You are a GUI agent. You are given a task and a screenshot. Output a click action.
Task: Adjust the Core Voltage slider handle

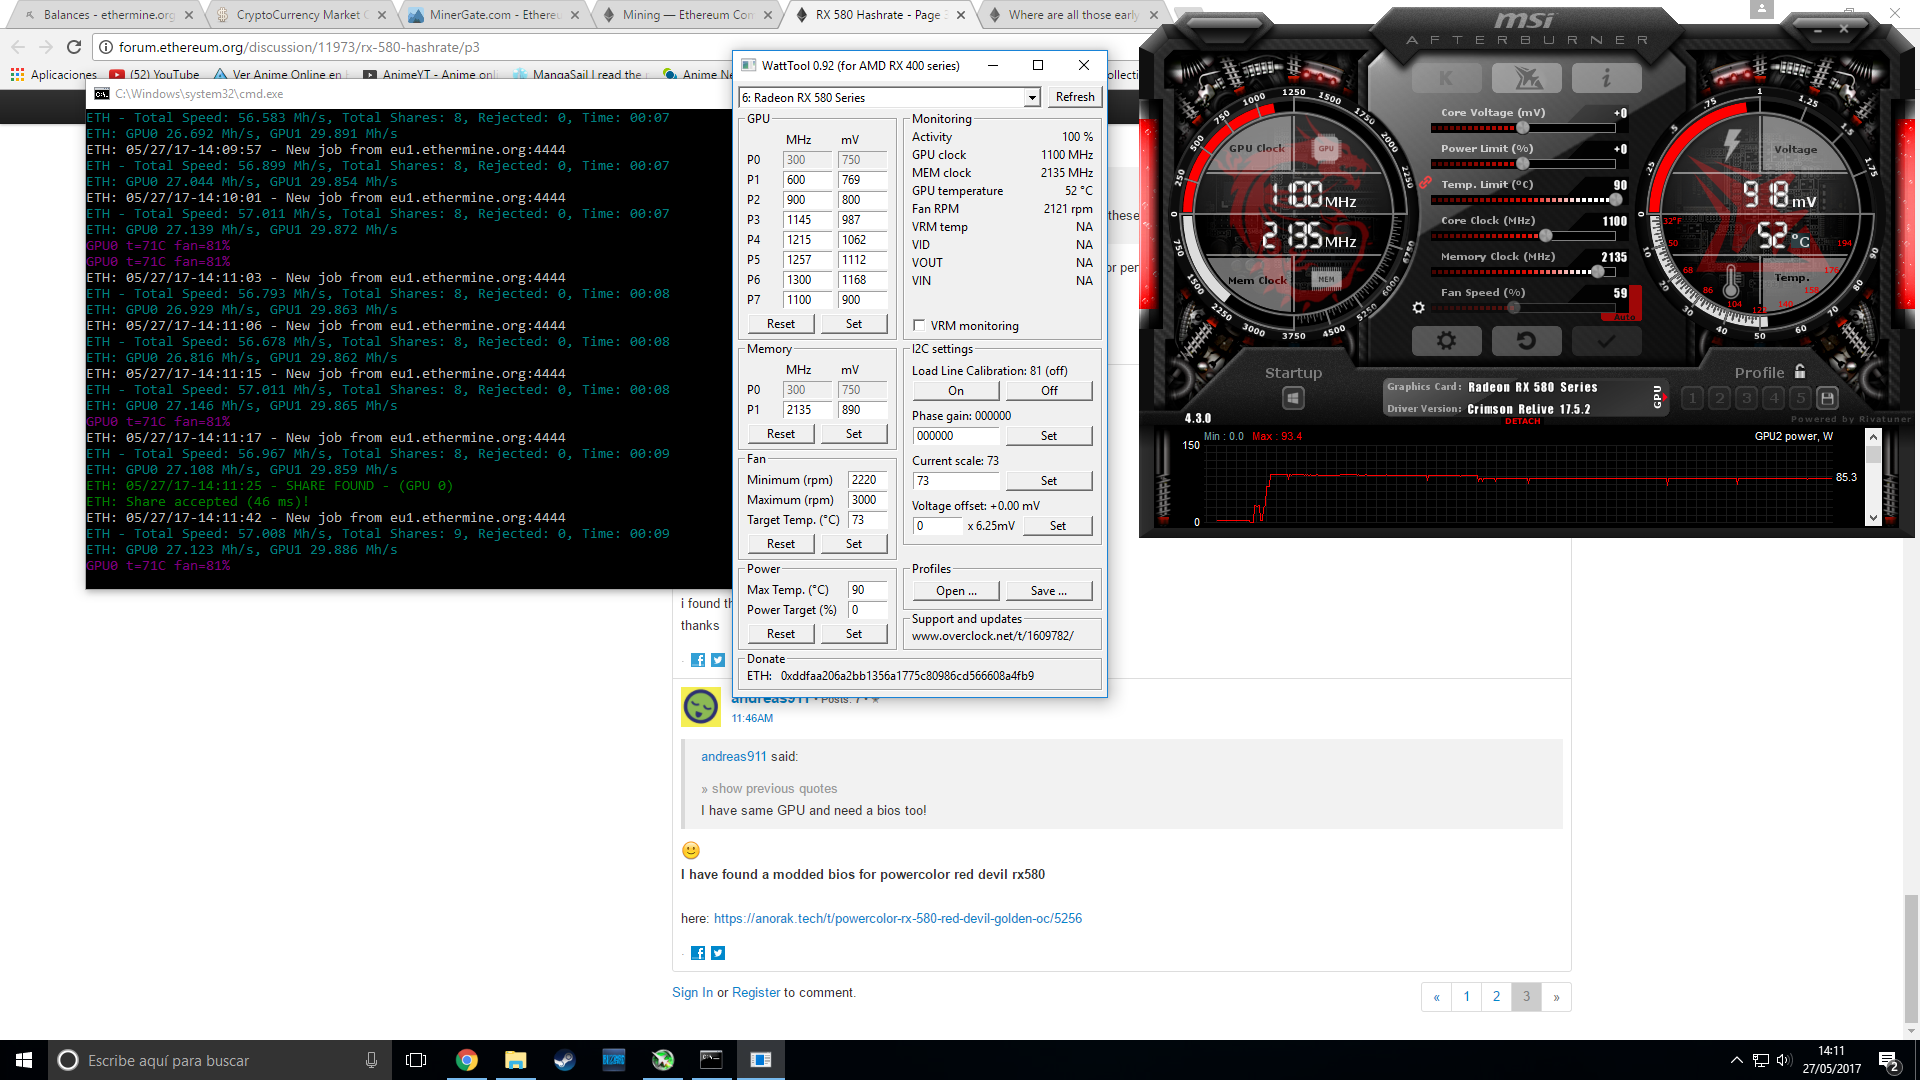(1522, 128)
